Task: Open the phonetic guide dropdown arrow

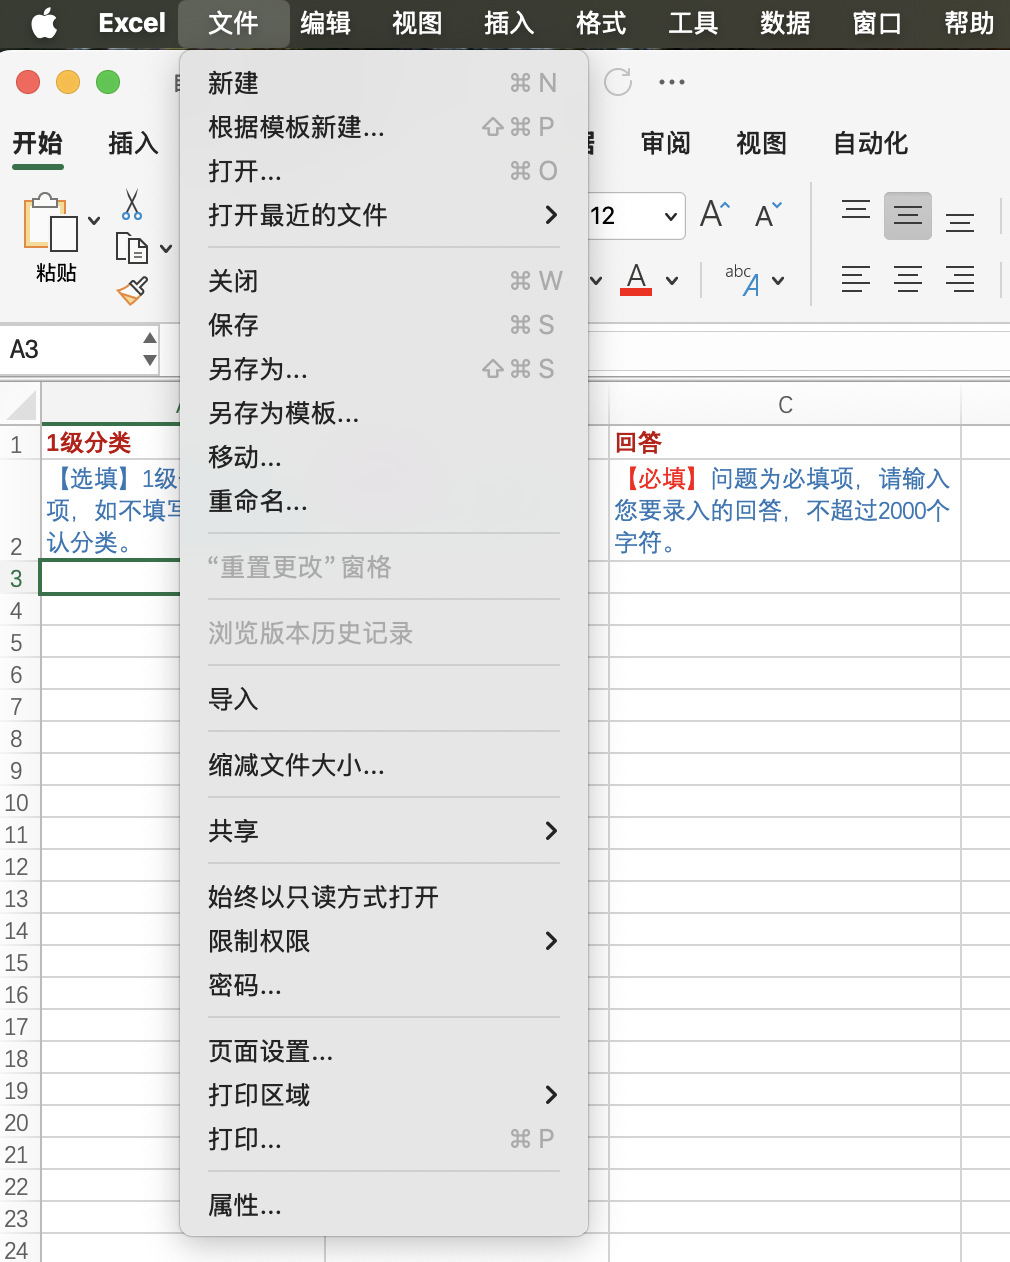Action: pyautogui.click(x=778, y=281)
